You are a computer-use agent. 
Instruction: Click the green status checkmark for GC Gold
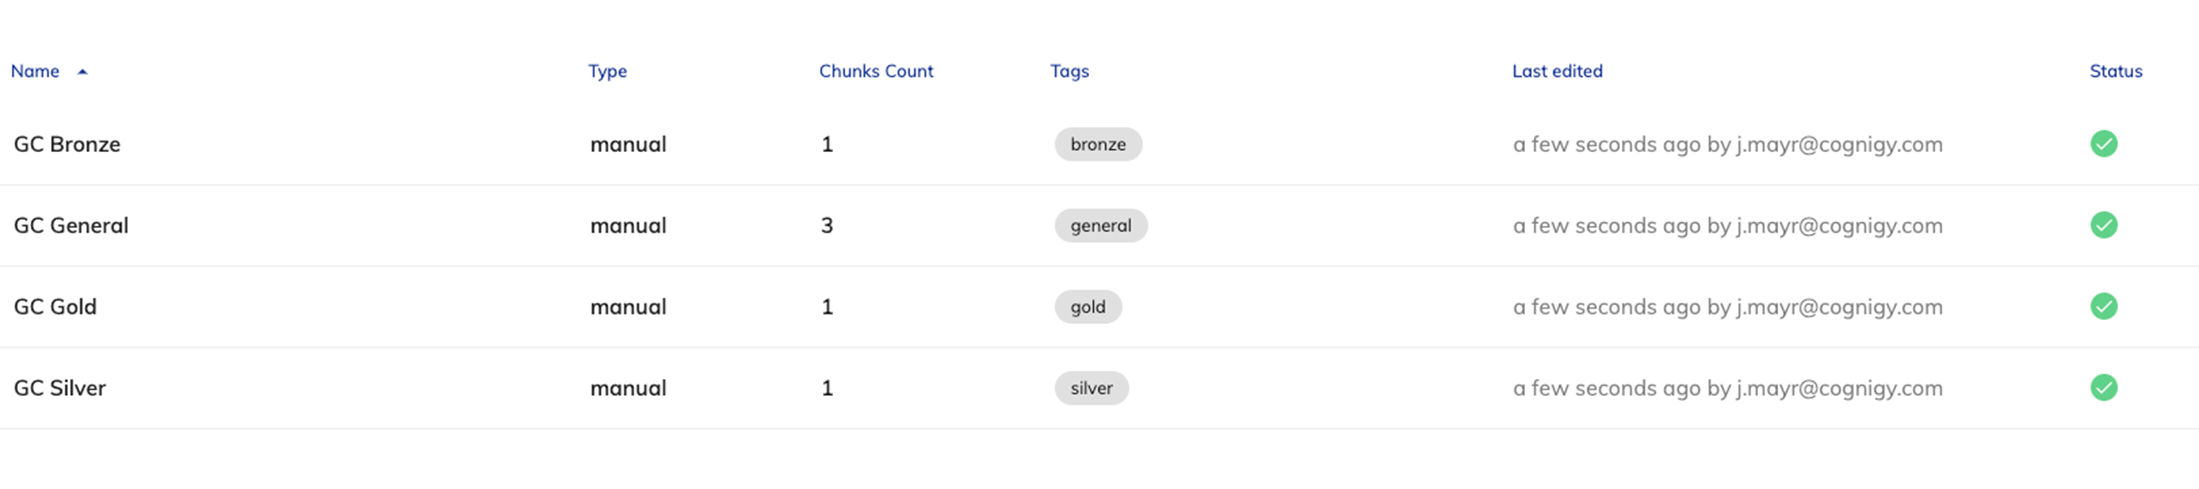(x=2103, y=306)
